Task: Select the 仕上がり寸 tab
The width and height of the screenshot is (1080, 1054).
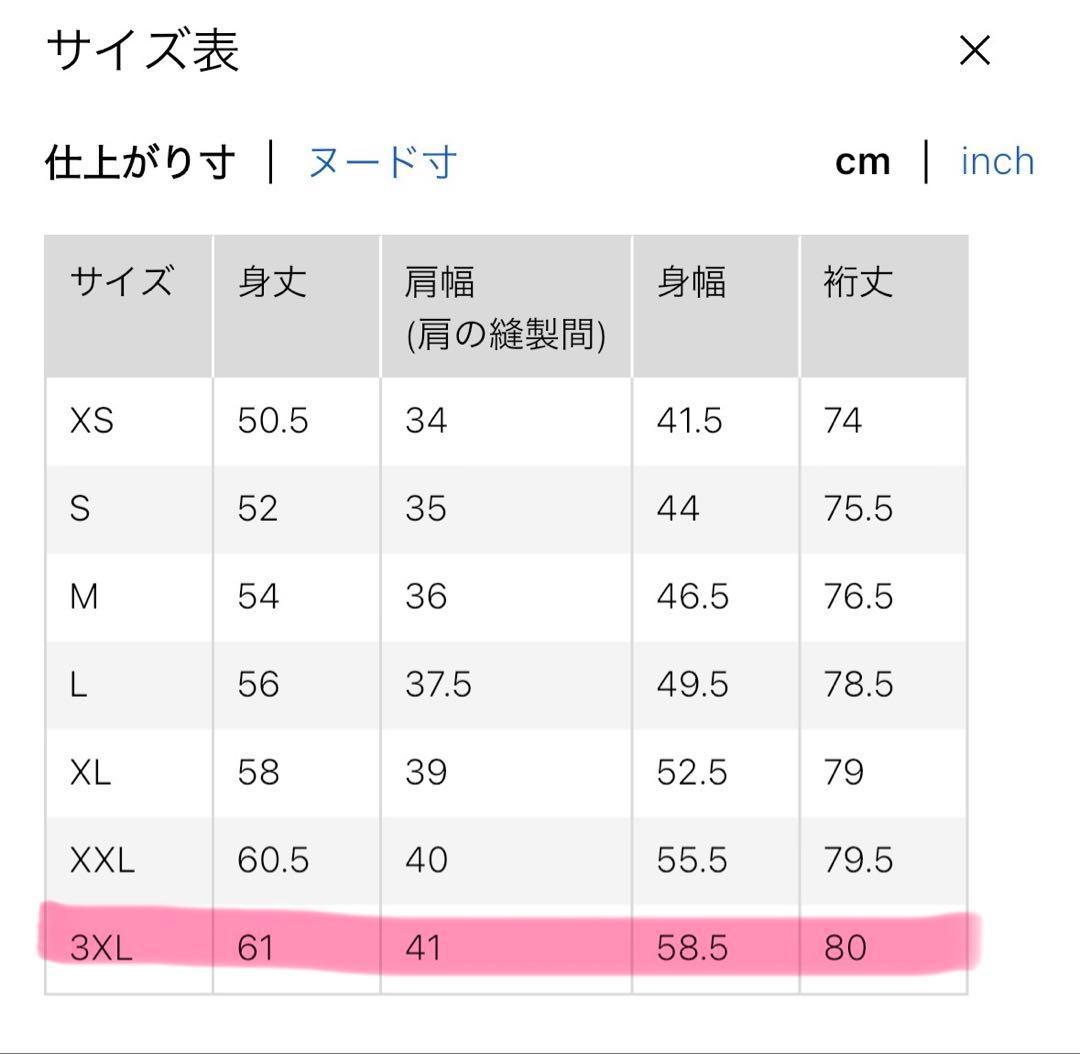Action: tap(140, 162)
